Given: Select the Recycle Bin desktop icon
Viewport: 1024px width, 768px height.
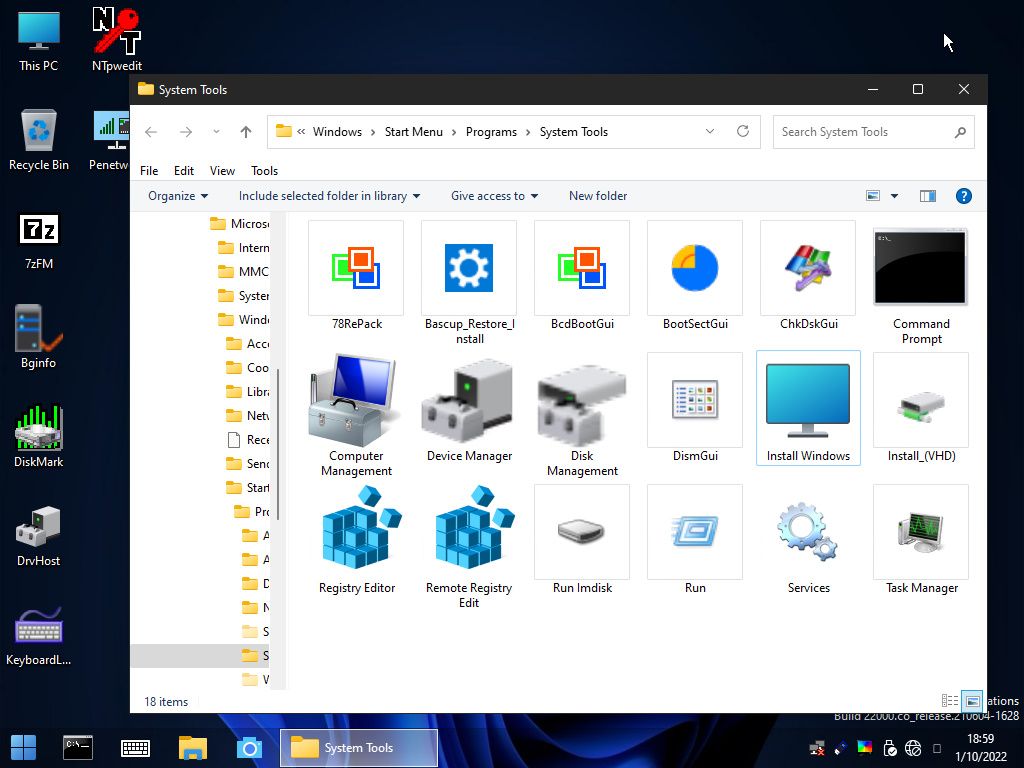Looking at the screenshot, I should click(39, 140).
